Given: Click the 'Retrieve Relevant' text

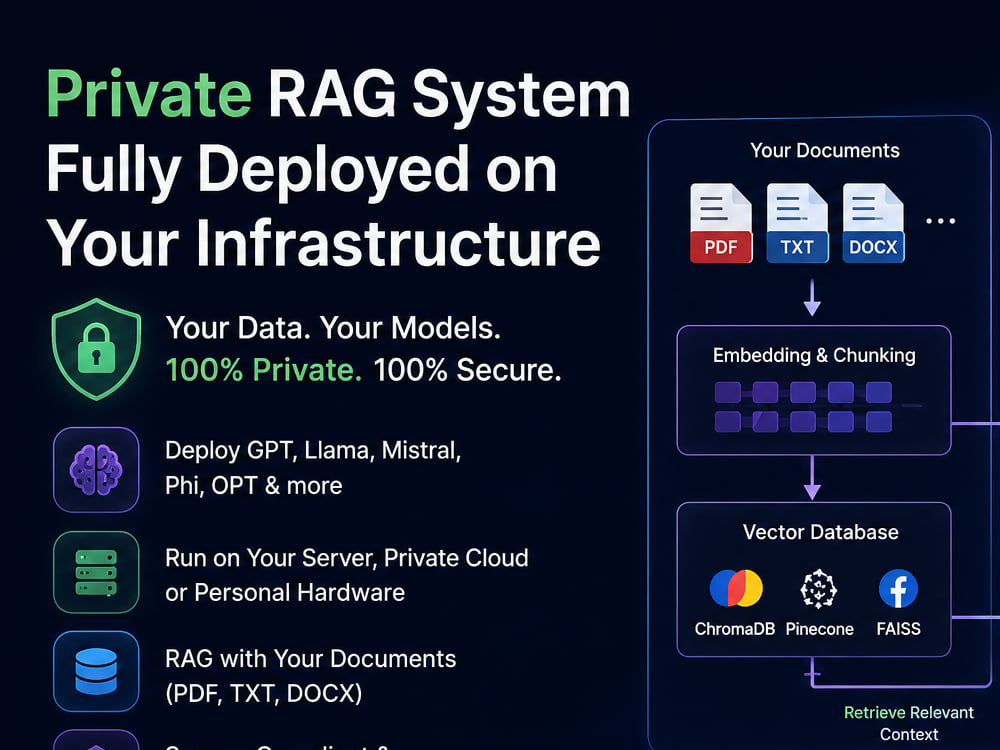Looking at the screenshot, I should (909, 712).
